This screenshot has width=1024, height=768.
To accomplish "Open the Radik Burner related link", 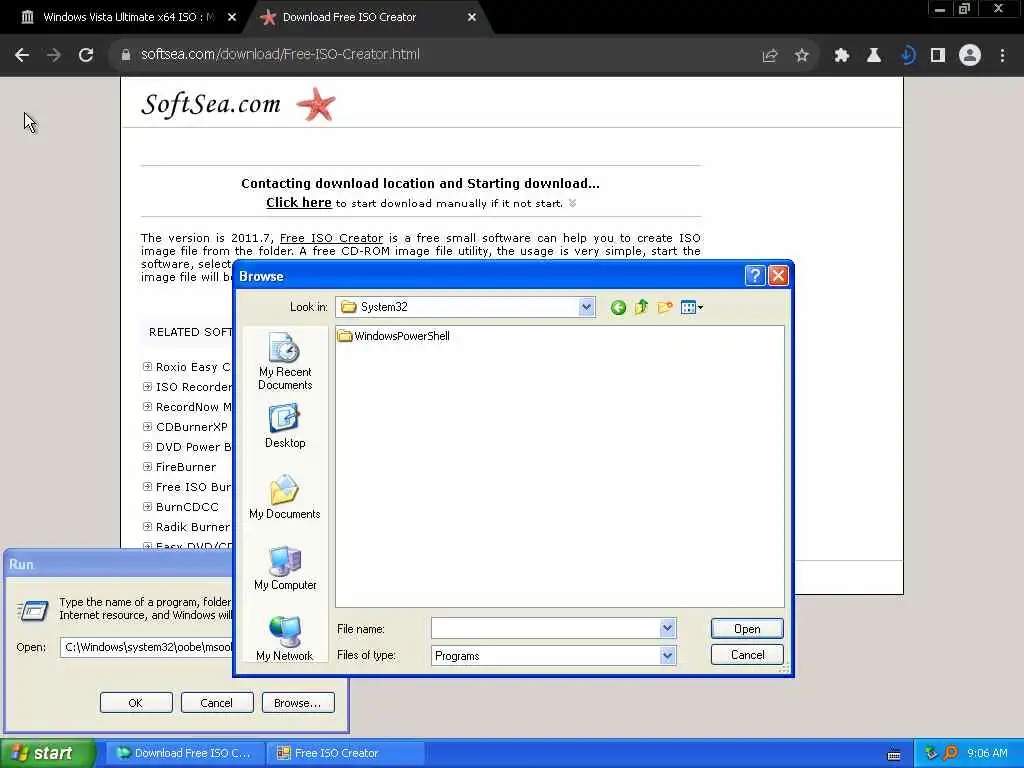I will pyautogui.click(x=193, y=526).
